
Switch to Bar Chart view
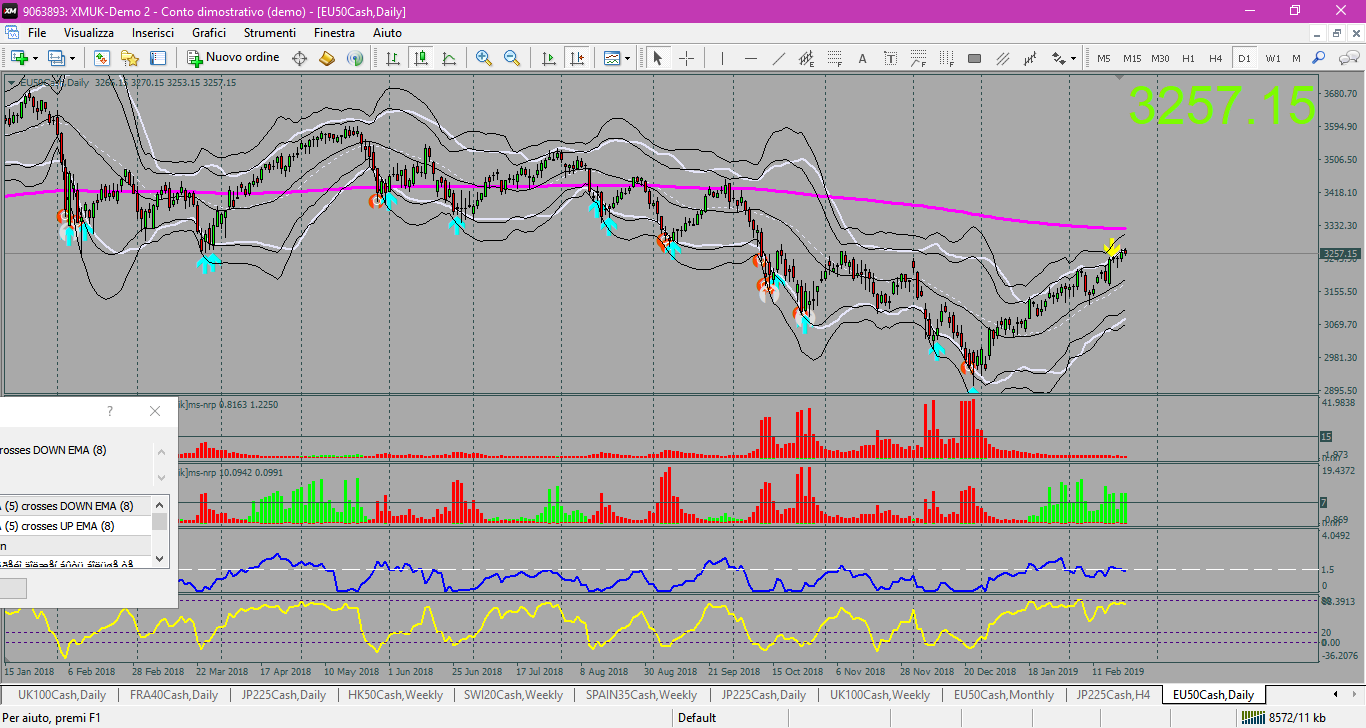pos(393,58)
